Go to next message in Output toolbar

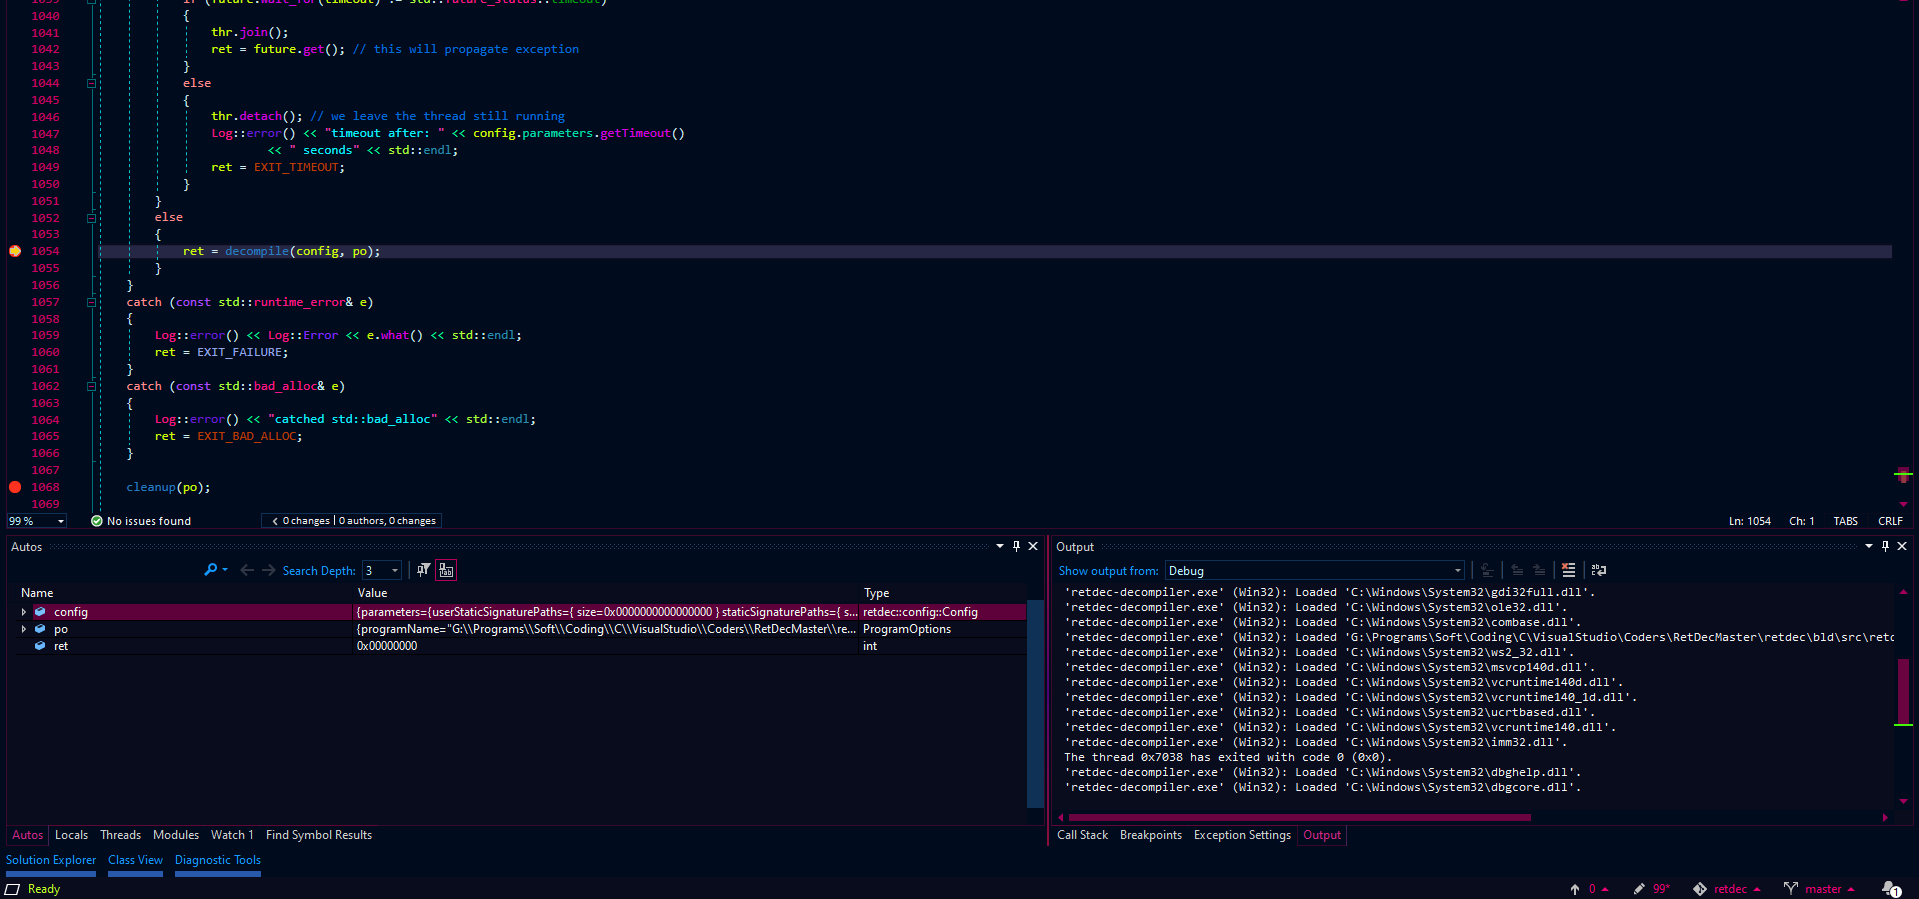coord(1539,570)
